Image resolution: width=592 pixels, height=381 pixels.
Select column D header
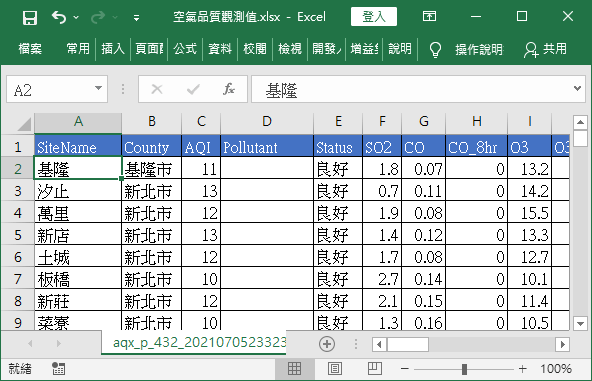(267, 122)
